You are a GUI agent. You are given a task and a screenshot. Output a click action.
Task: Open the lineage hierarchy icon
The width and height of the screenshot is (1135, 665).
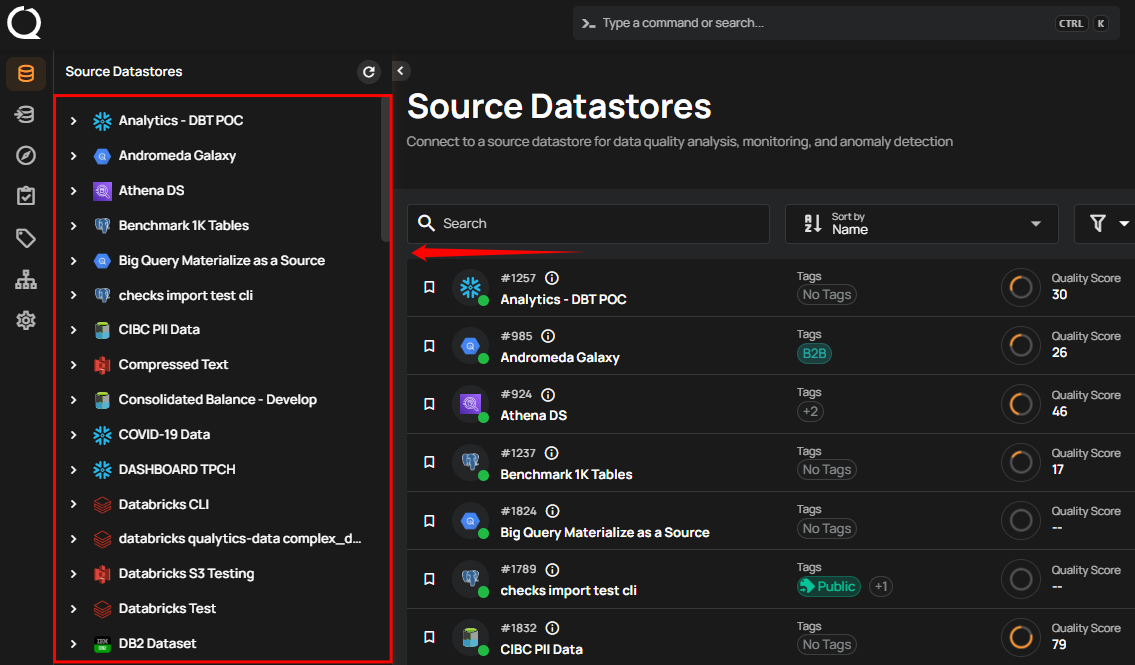(x=26, y=279)
